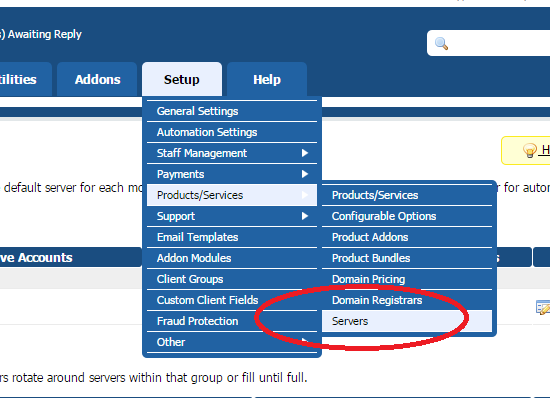The width and height of the screenshot is (550, 398).
Task: Open Payments menu entry
Action: 232,174
